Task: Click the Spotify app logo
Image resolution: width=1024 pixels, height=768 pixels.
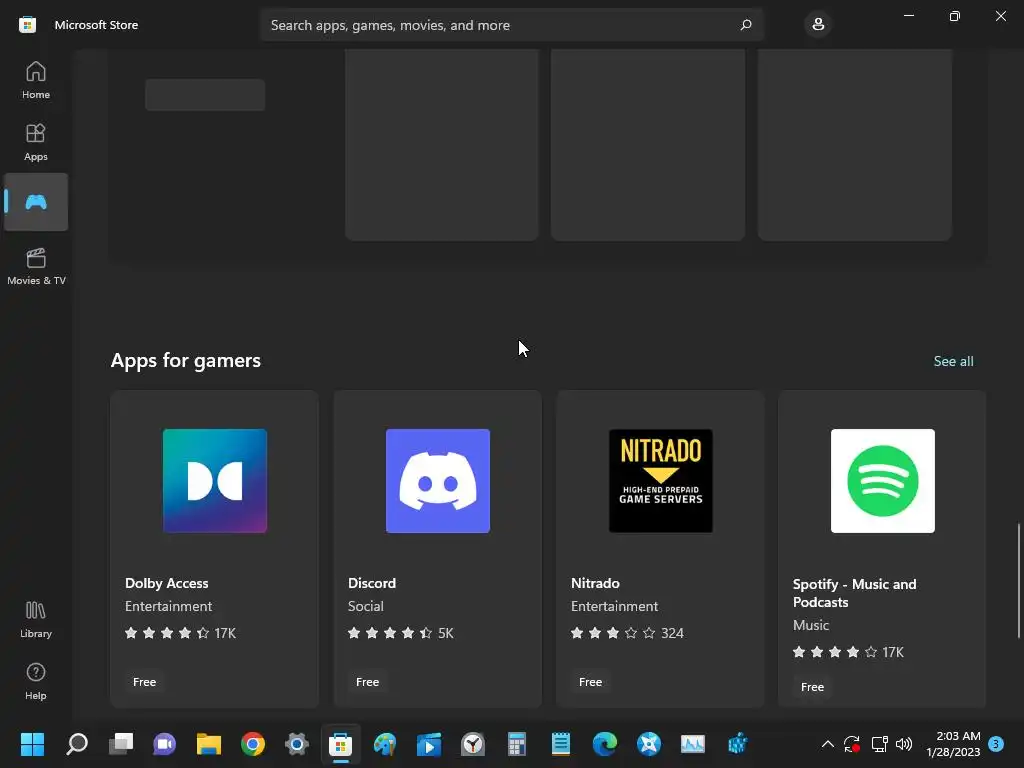Action: point(882,481)
